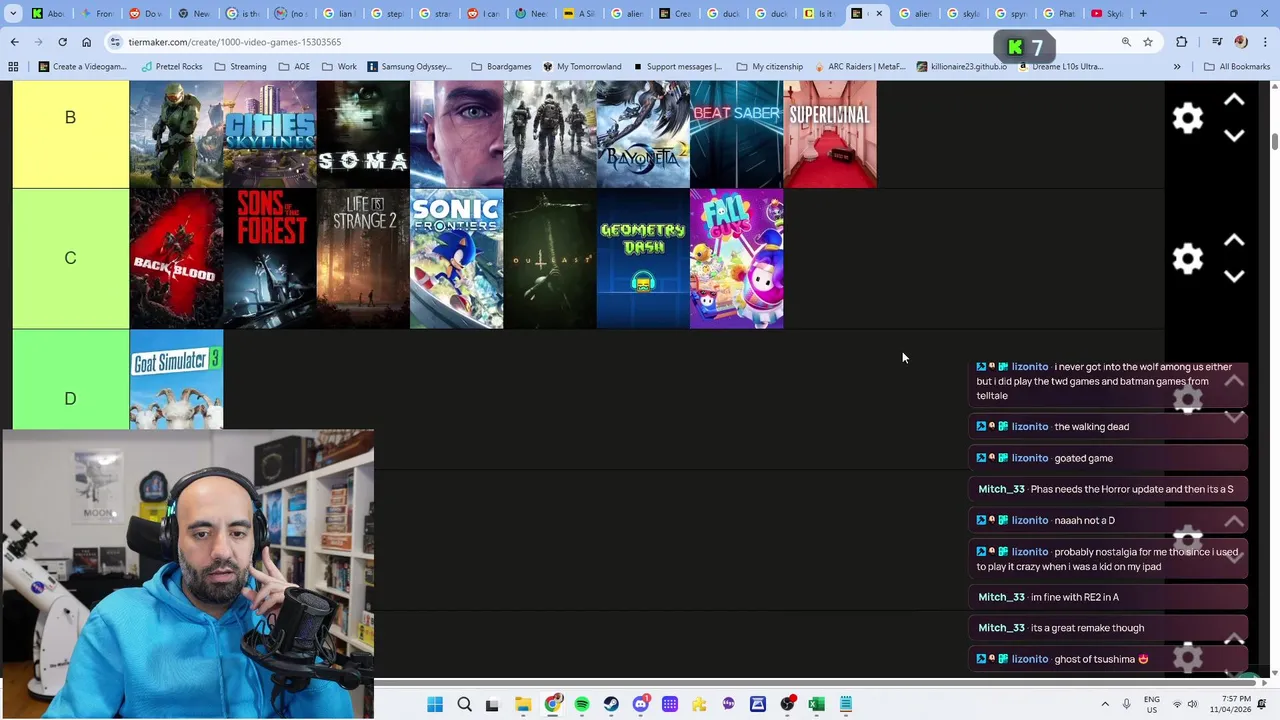The width and height of the screenshot is (1280, 720).
Task: Switch to the Phas browser tab
Action: [x=1061, y=13]
